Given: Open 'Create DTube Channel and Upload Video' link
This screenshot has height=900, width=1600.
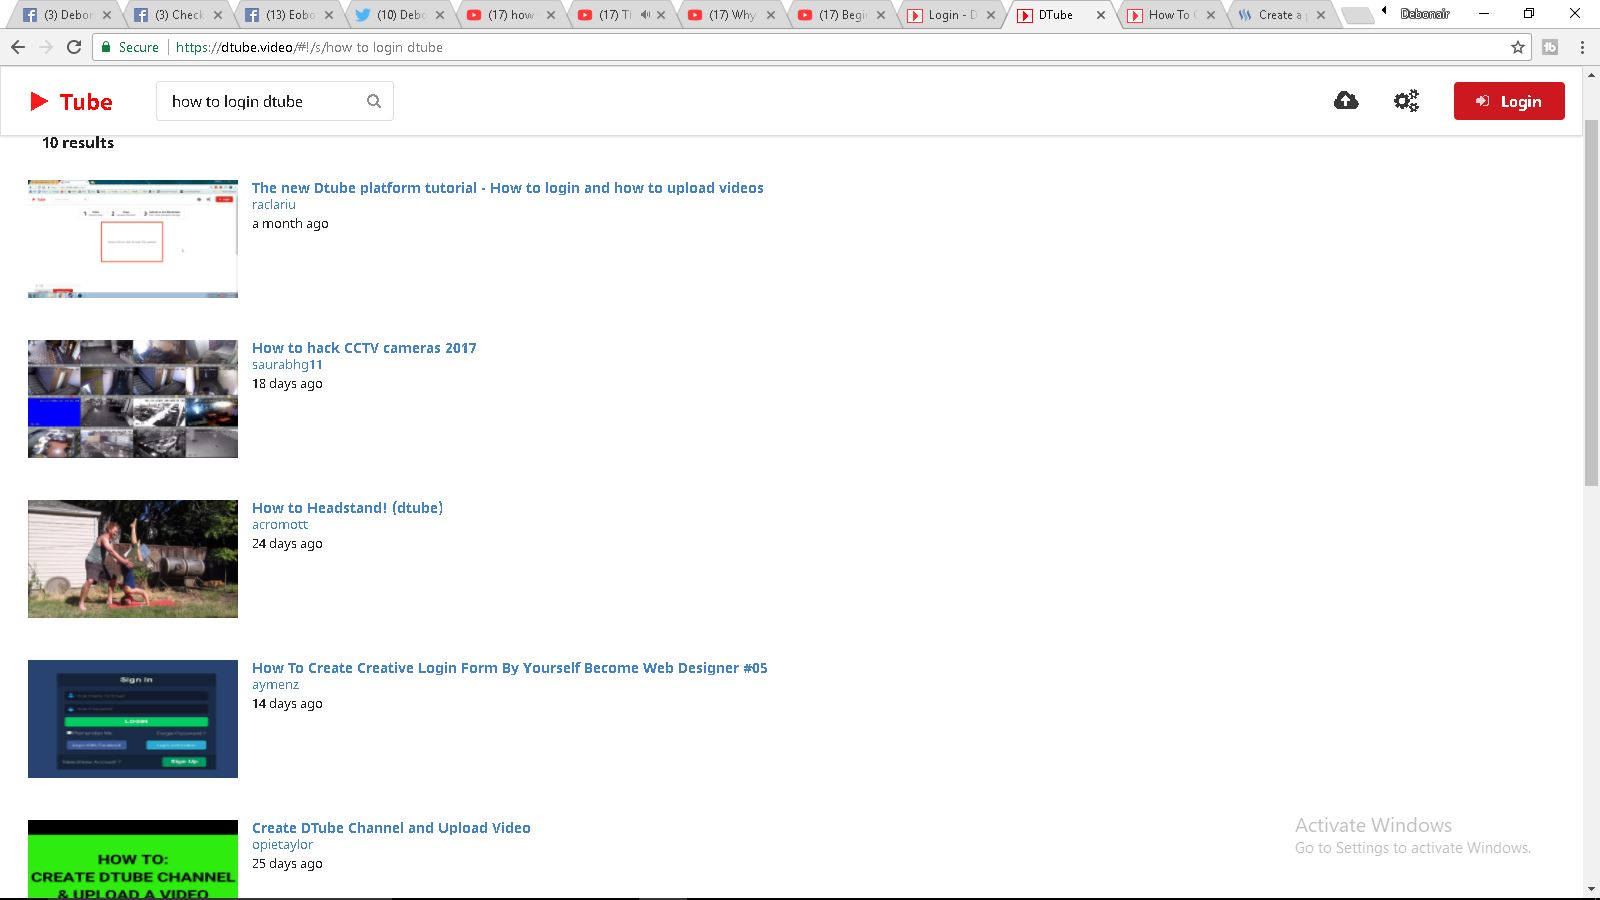Looking at the screenshot, I should click(x=391, y=828).
